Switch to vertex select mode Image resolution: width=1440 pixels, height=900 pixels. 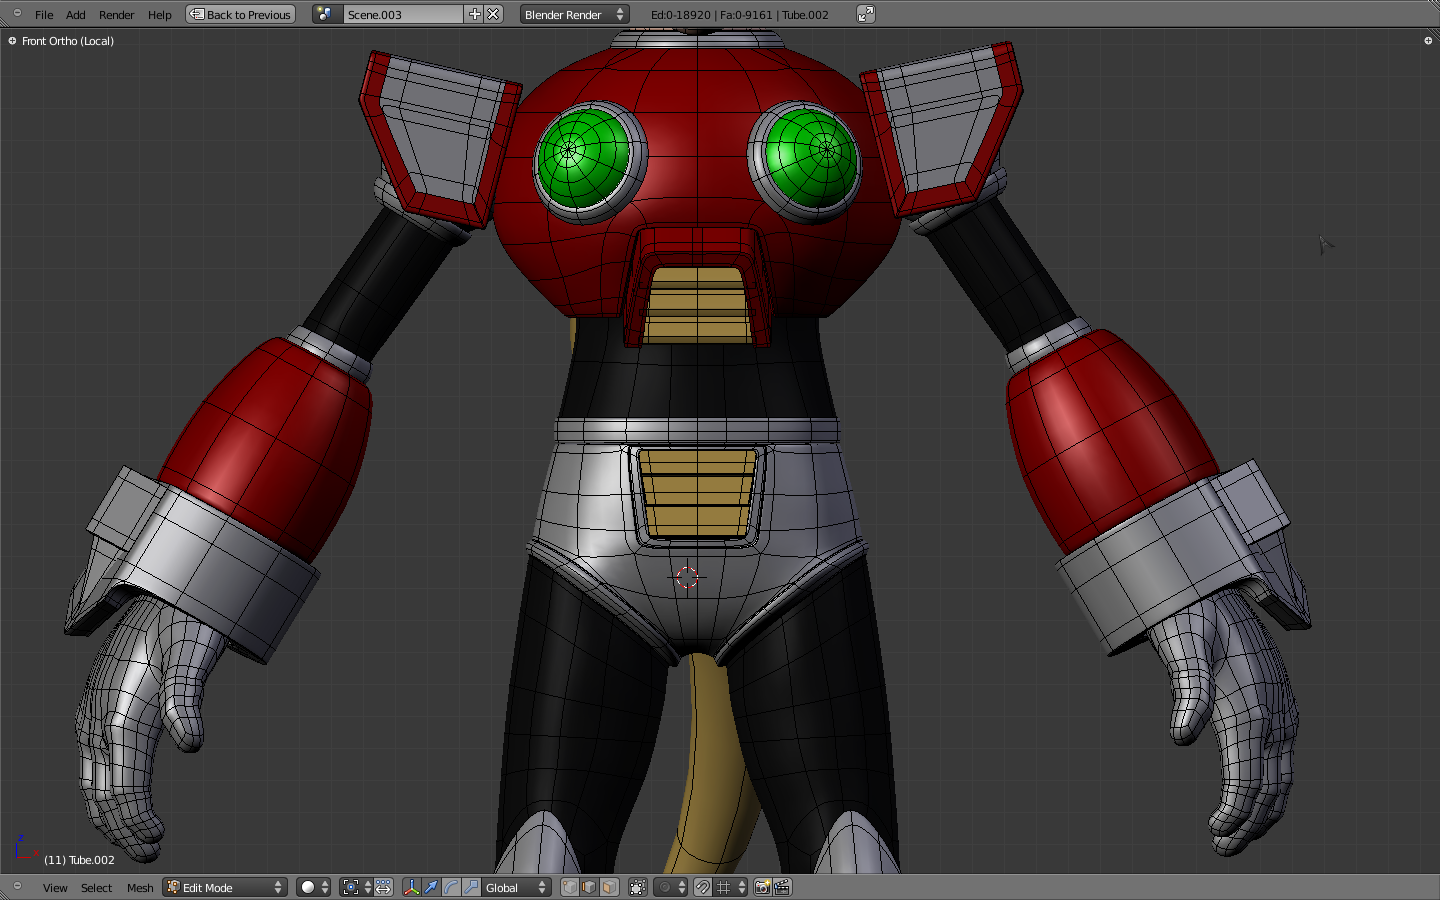(570, 888)
